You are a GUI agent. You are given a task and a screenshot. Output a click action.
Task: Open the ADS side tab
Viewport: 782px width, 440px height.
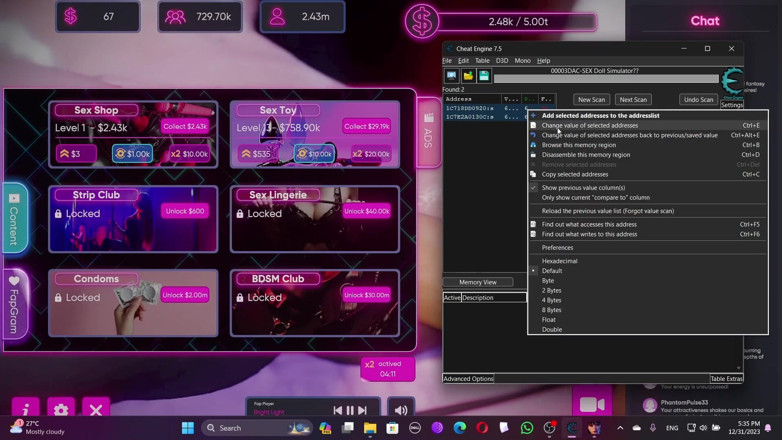[x=428, y=132]
